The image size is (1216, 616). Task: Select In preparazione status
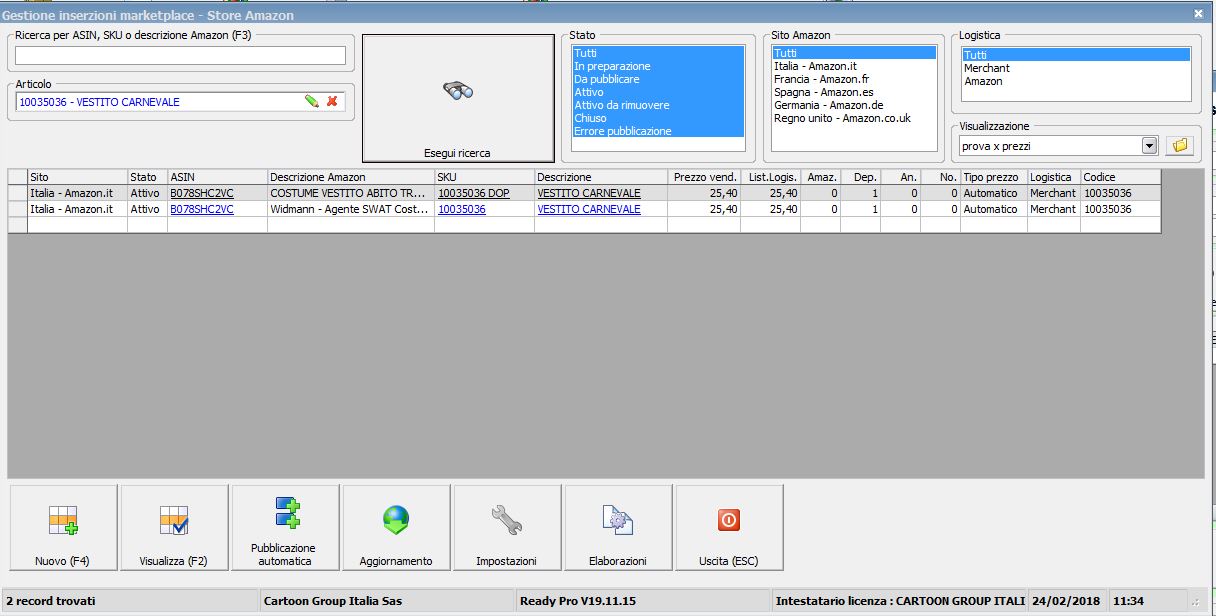658,66
